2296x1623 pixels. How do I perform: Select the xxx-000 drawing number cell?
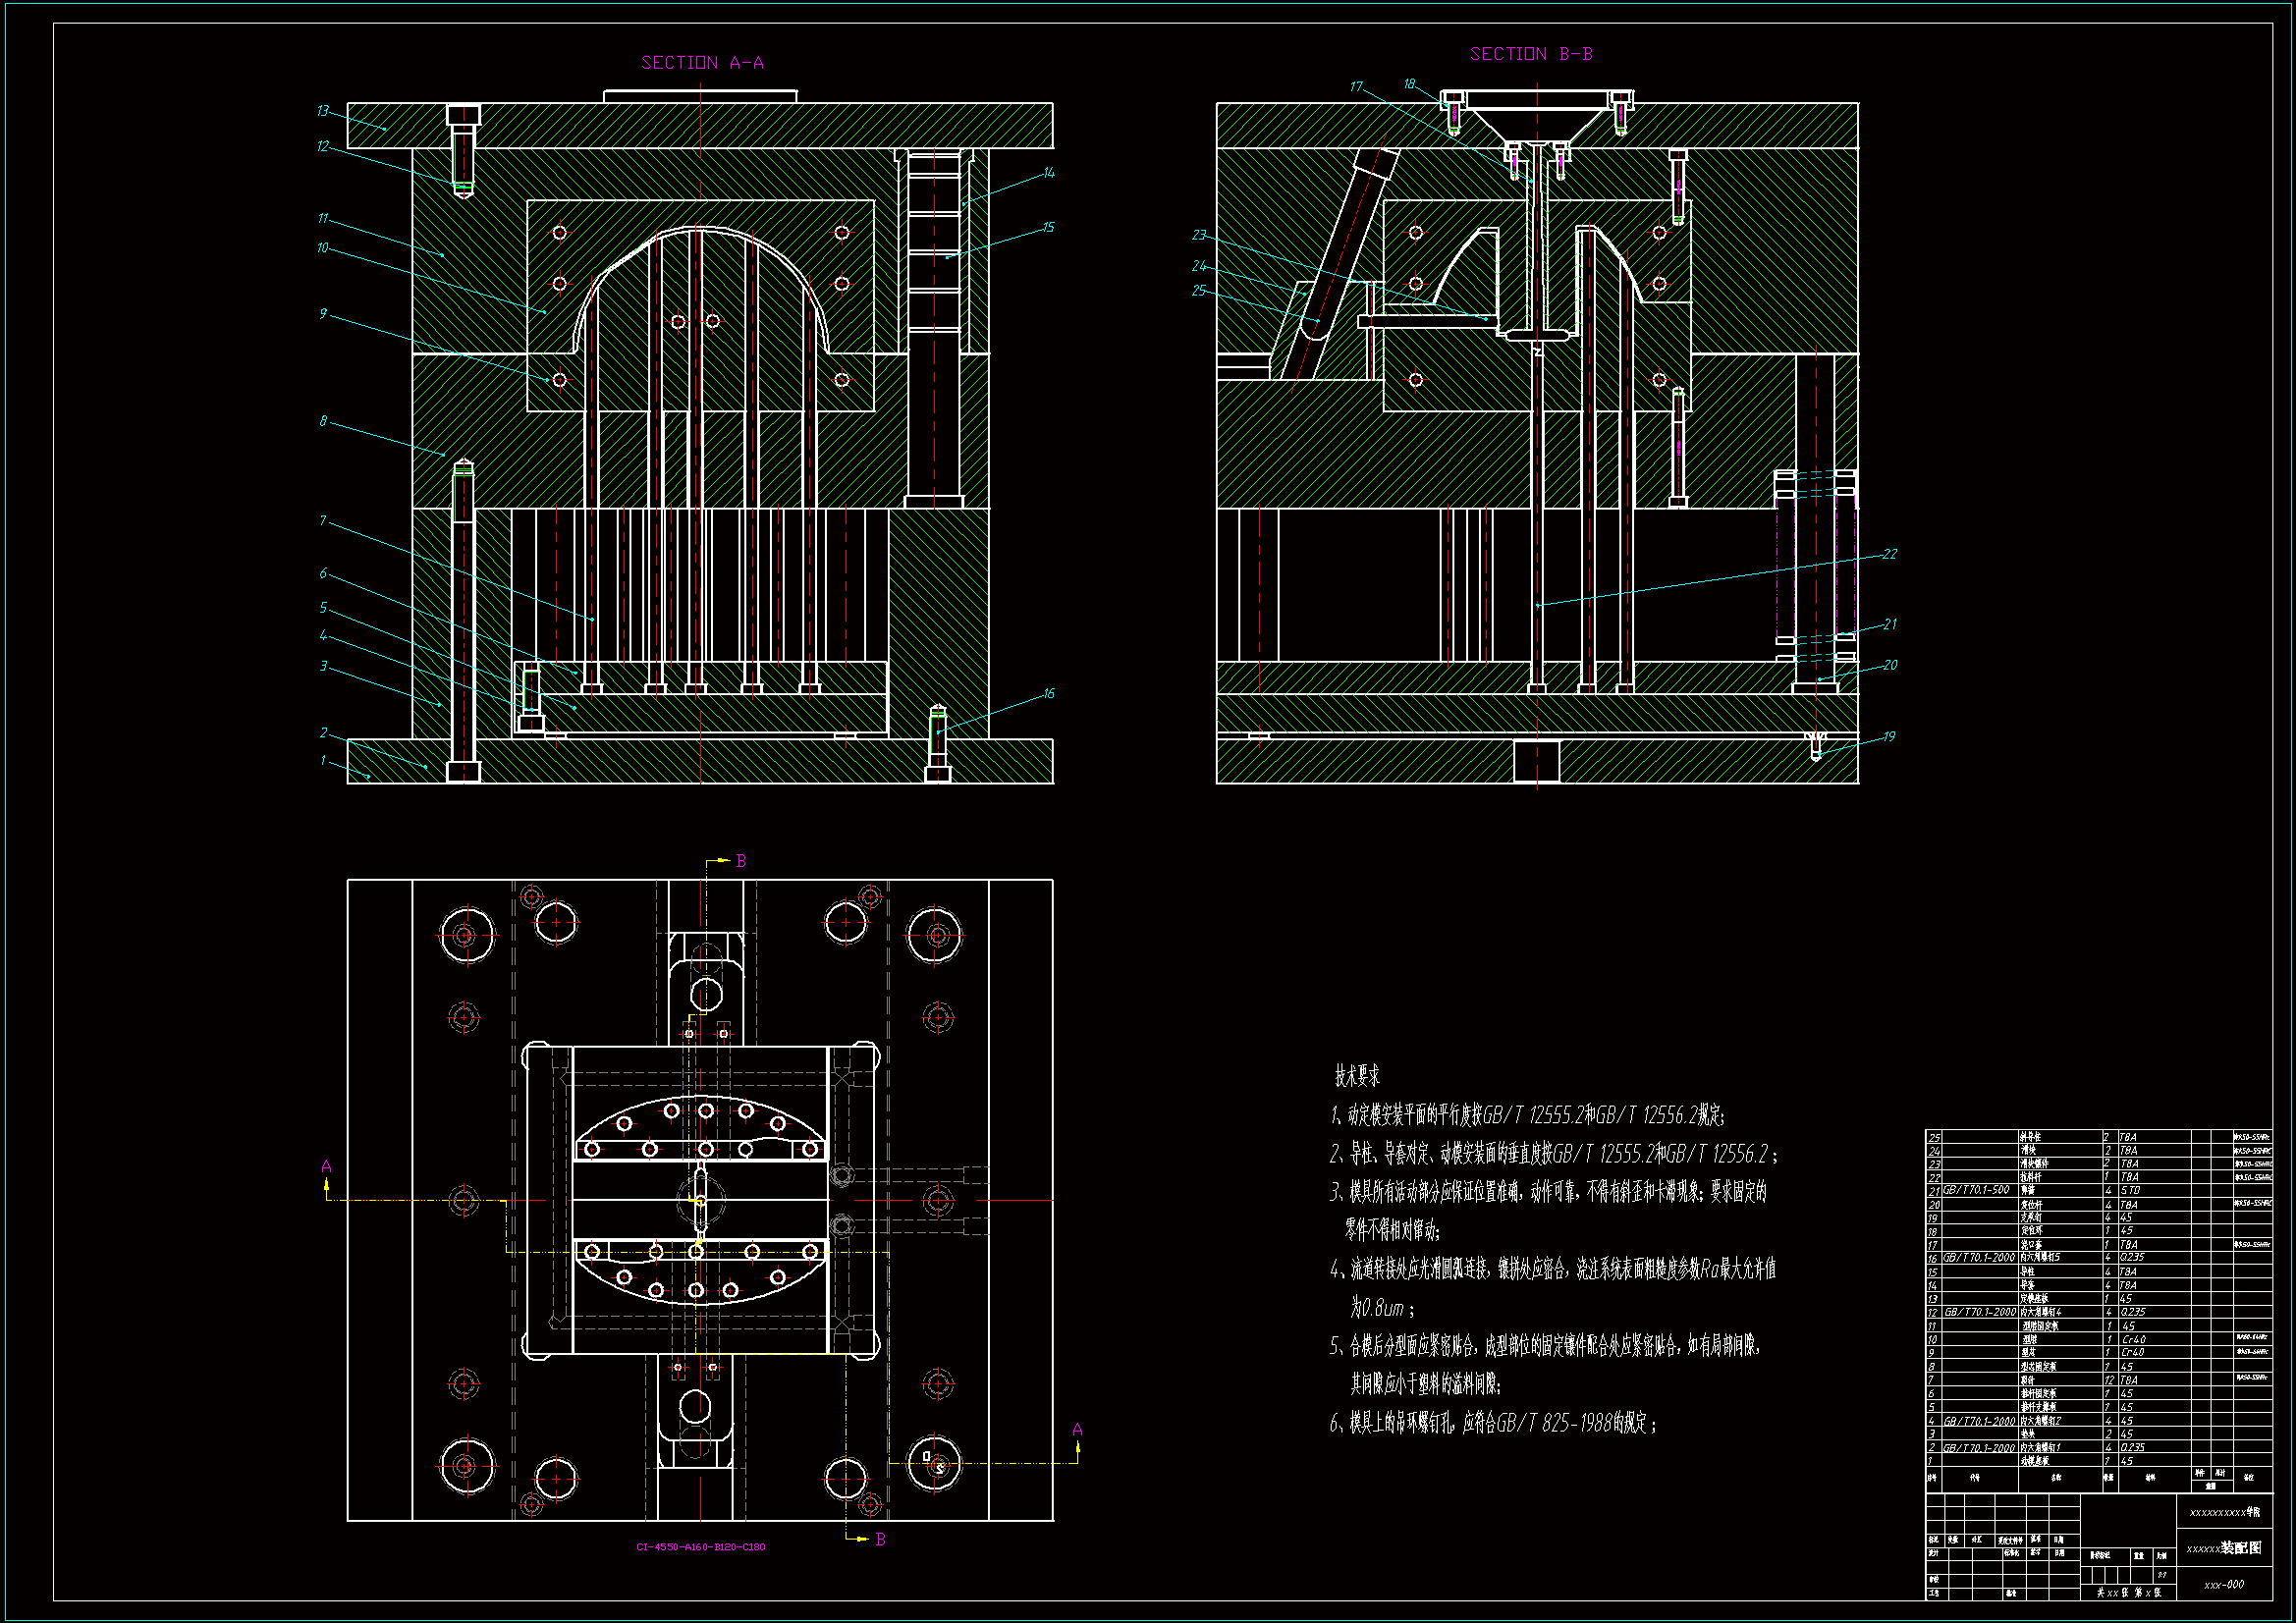pyautogui.click(x=2223, y=1585)
